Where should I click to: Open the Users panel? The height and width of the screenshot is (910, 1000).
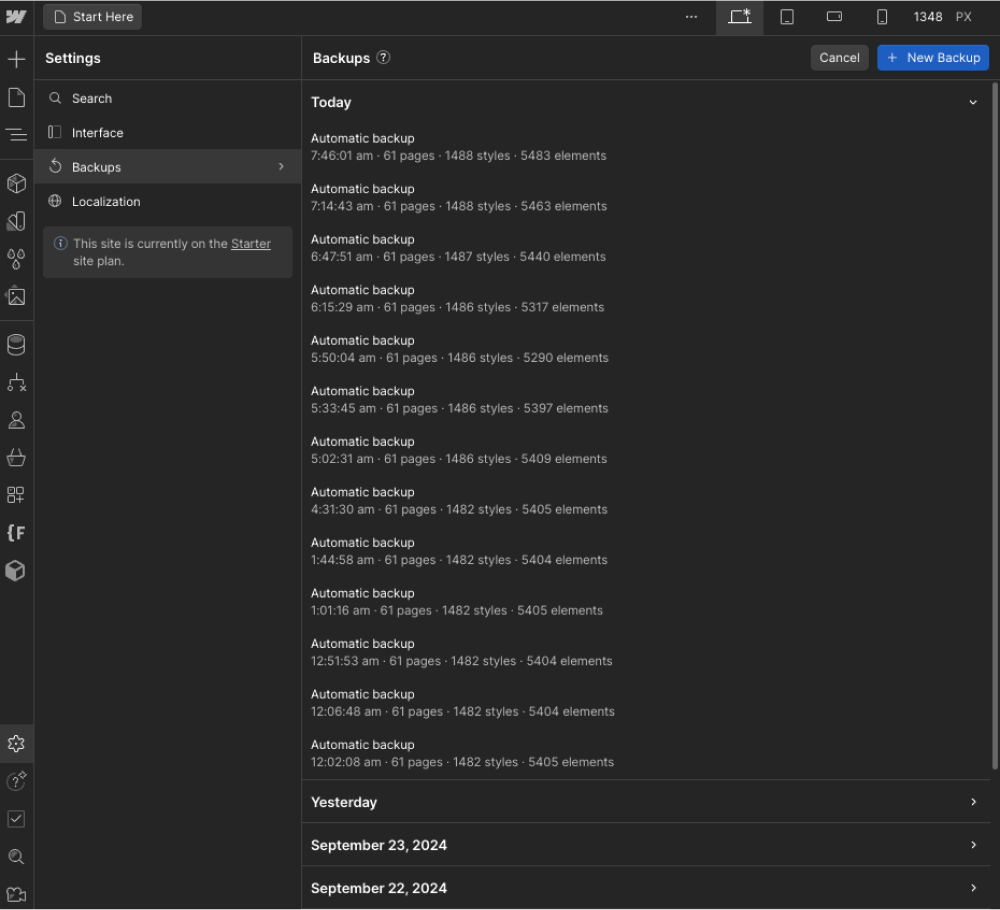pyautogui.click(x=16, y=420)
